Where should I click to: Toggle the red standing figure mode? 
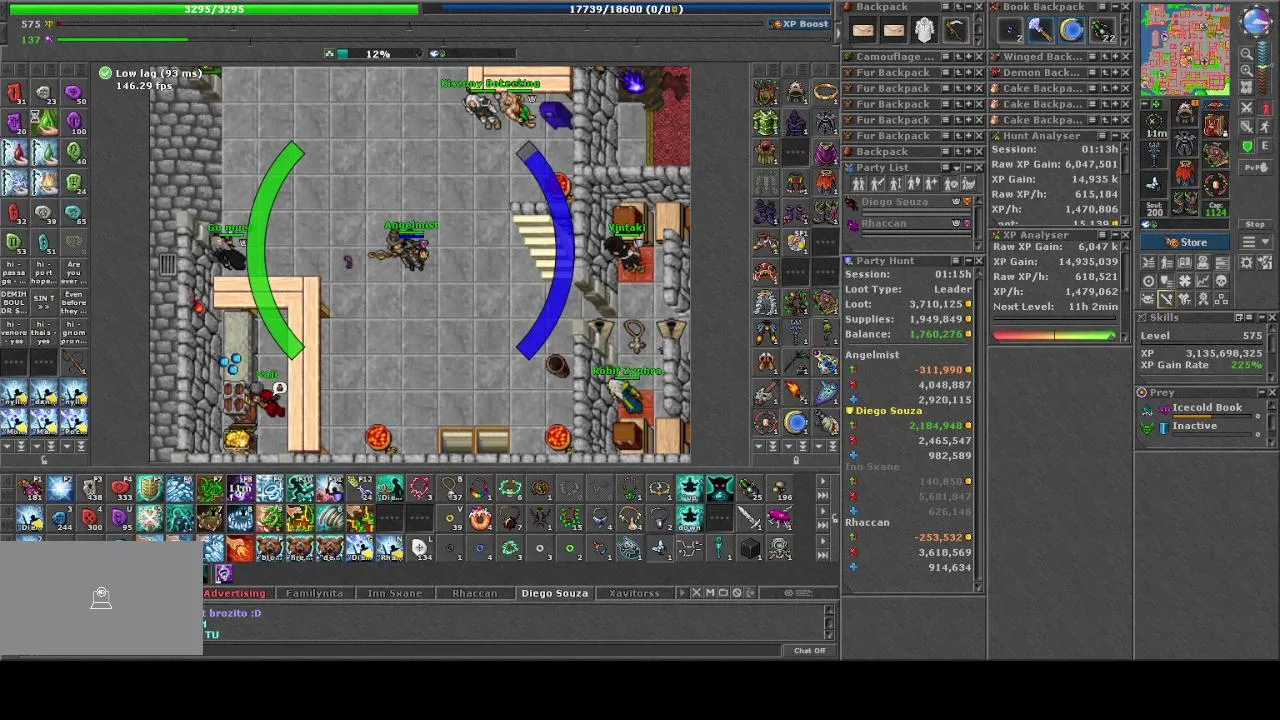pyautogui.click(x=1265, y=107)
